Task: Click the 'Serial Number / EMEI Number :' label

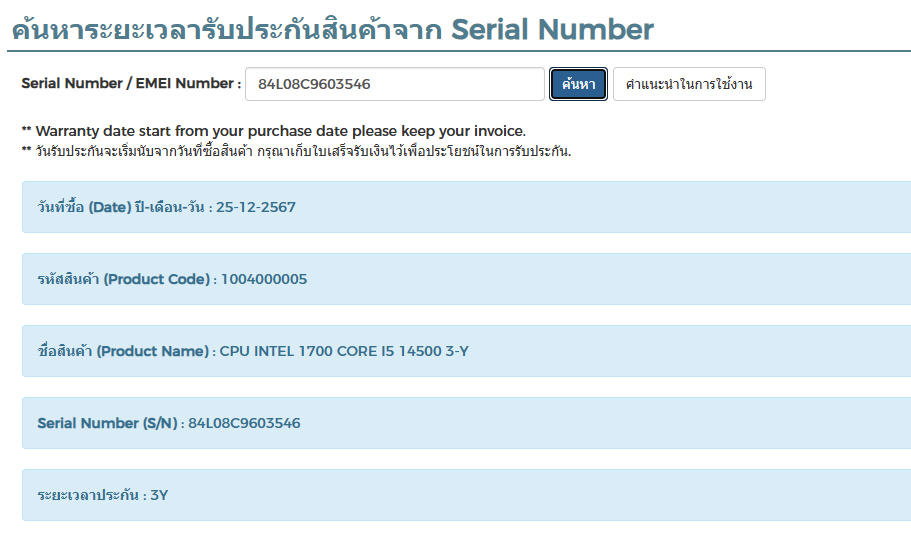Action: (131, 84)
